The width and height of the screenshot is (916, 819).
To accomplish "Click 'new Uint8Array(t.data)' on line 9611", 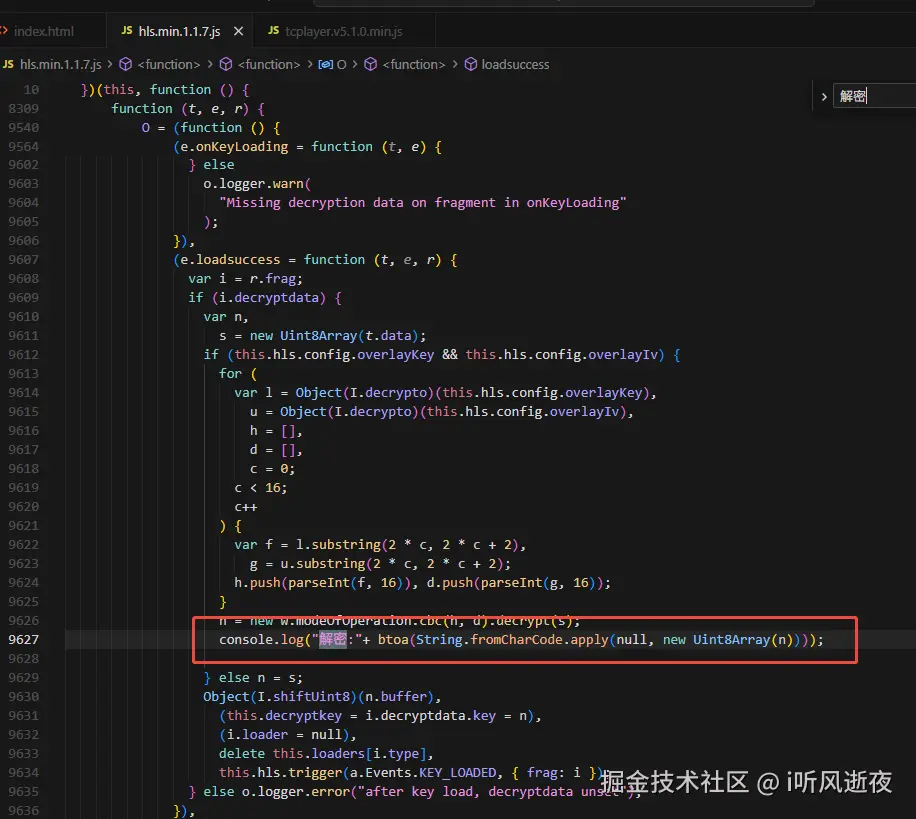I will click(x=334, y=335).
